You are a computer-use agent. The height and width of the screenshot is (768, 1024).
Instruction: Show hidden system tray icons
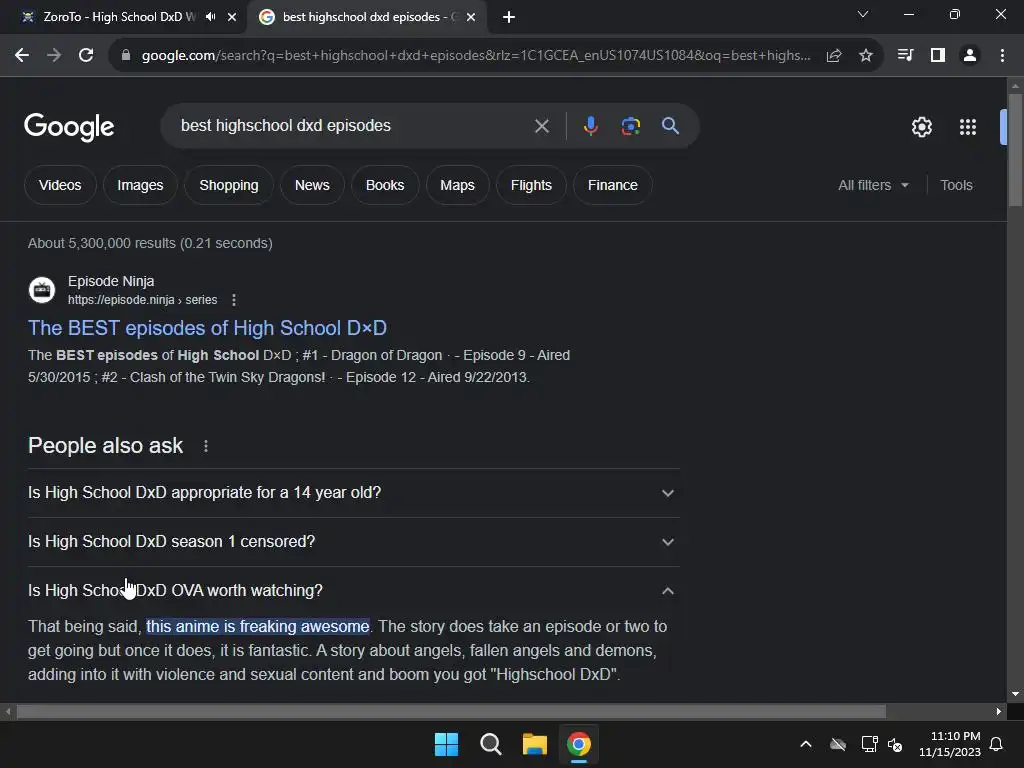click(x=806, y=744)
